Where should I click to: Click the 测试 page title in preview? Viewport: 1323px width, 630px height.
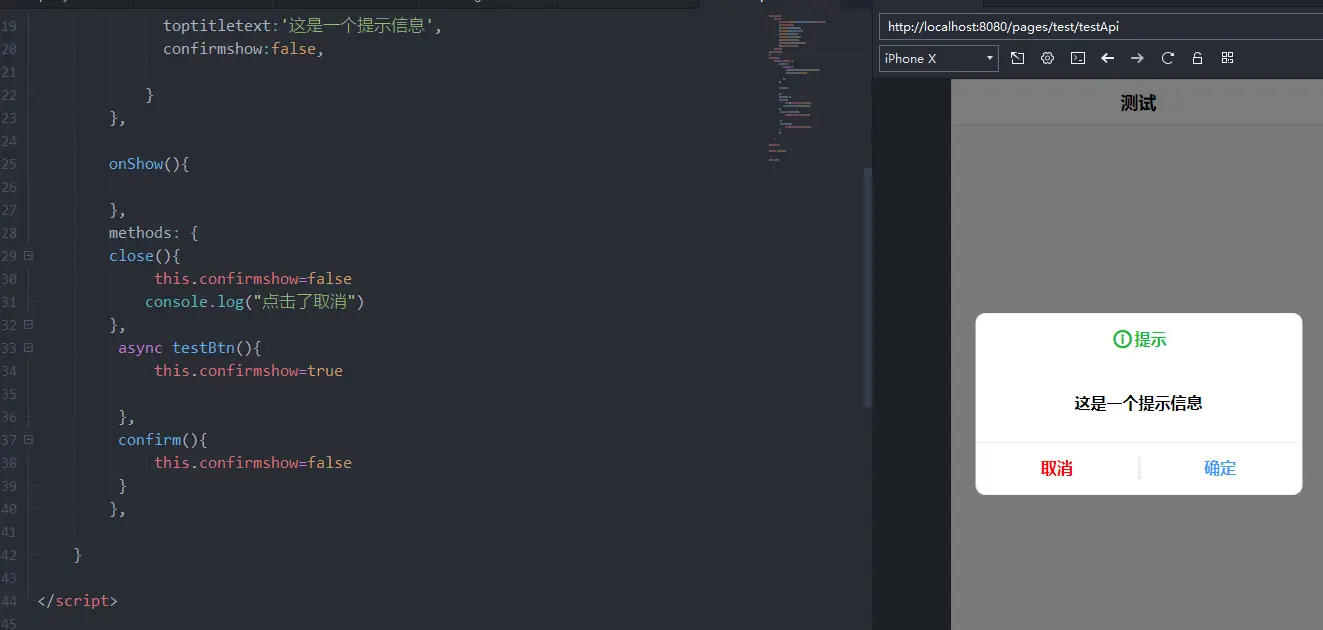click(1138, 103)
